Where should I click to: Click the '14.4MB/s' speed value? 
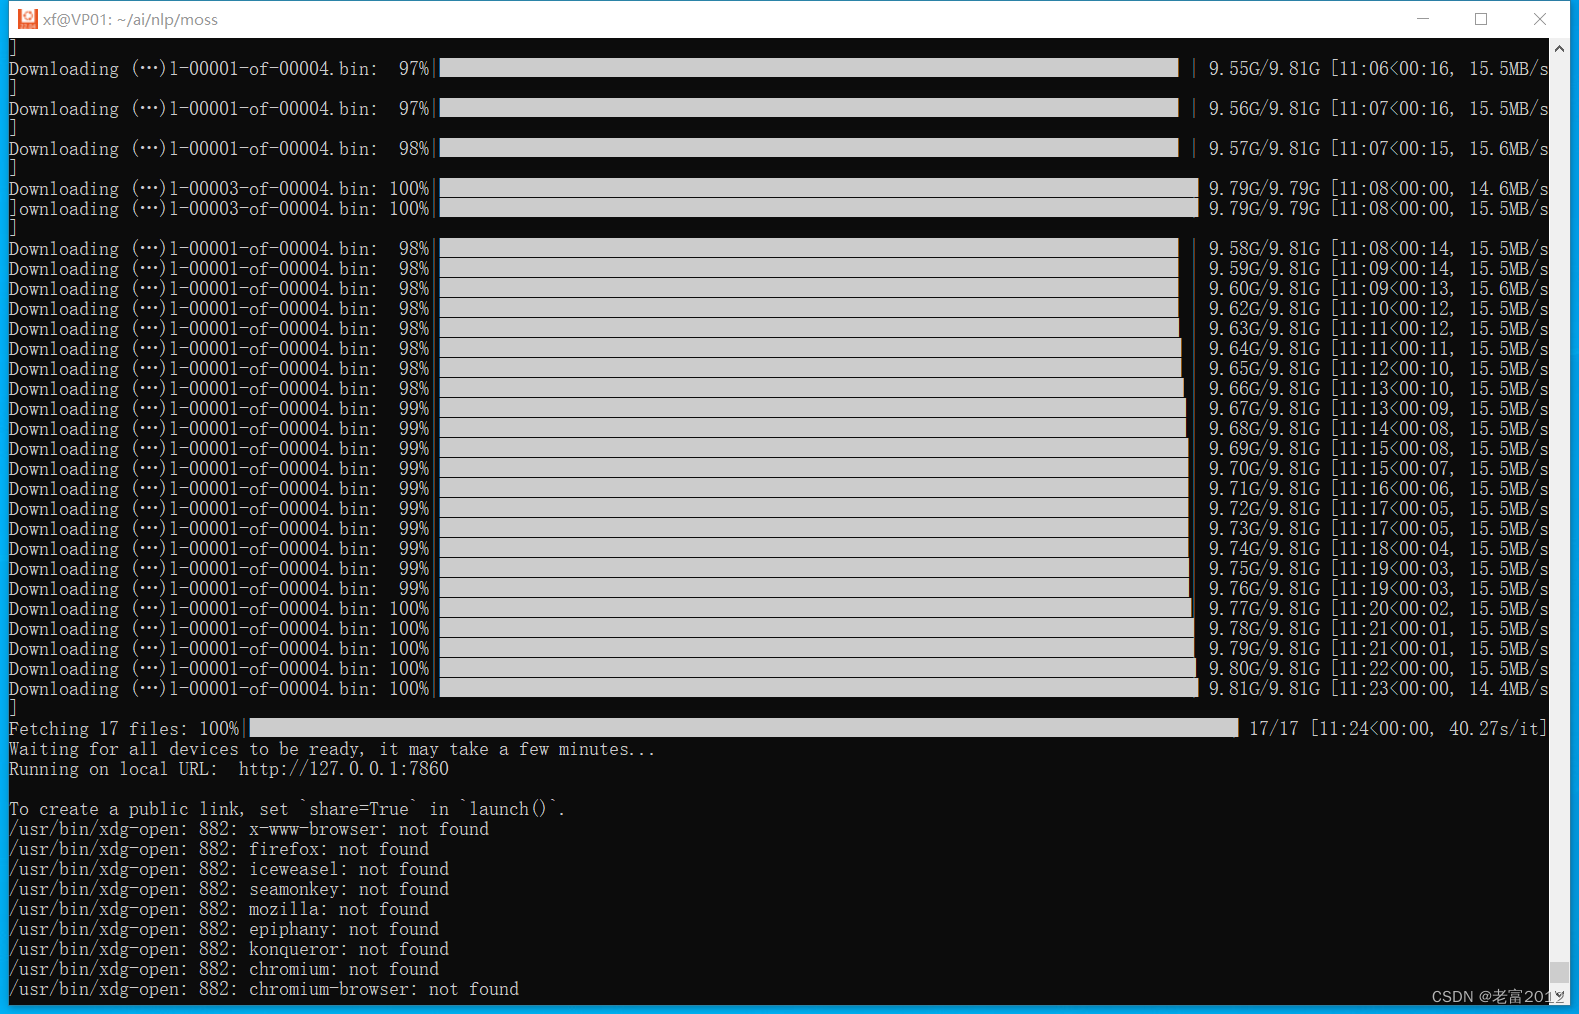[1508, 689]
